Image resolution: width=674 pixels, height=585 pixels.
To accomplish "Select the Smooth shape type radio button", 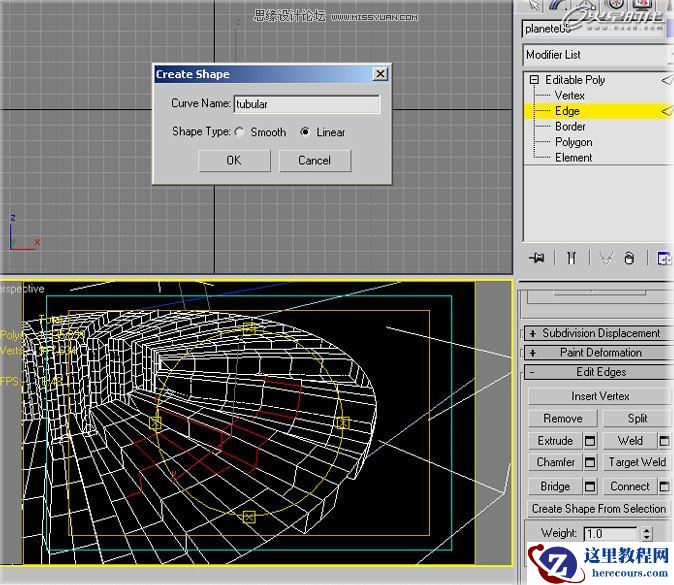I will pyautogui.click(x=240, y=132).
